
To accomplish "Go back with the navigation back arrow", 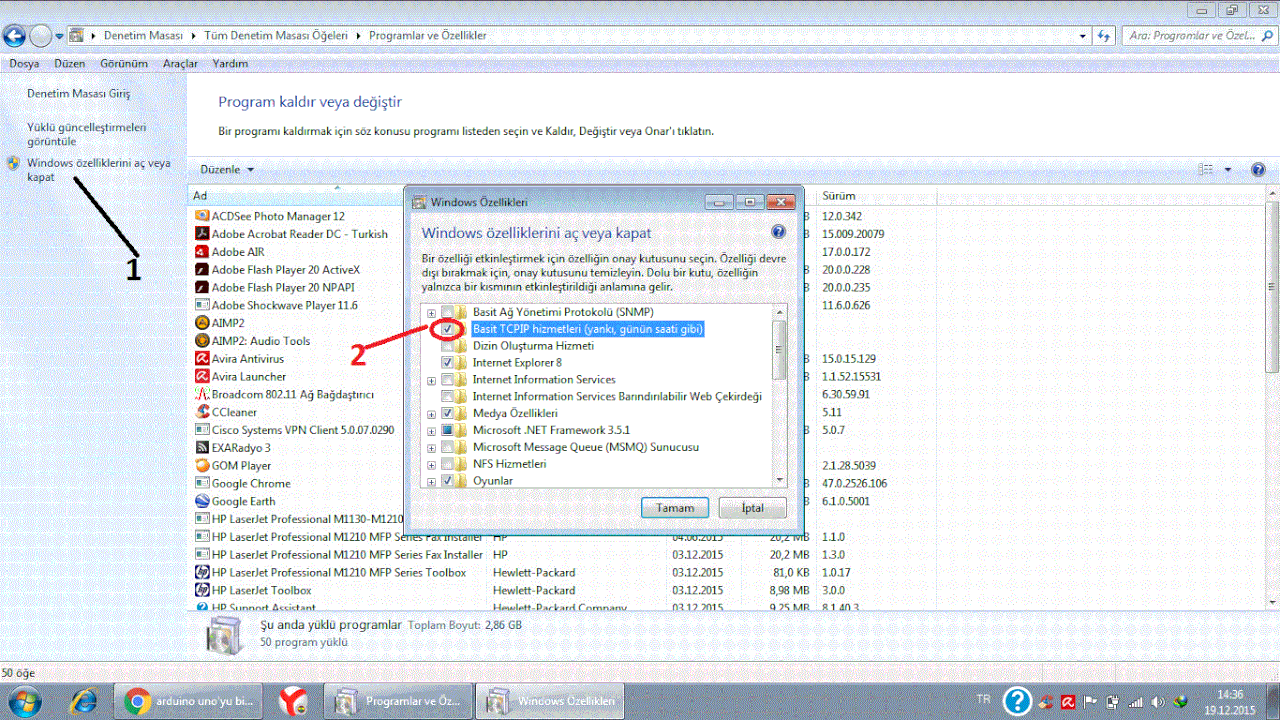I will click(15, 36).
